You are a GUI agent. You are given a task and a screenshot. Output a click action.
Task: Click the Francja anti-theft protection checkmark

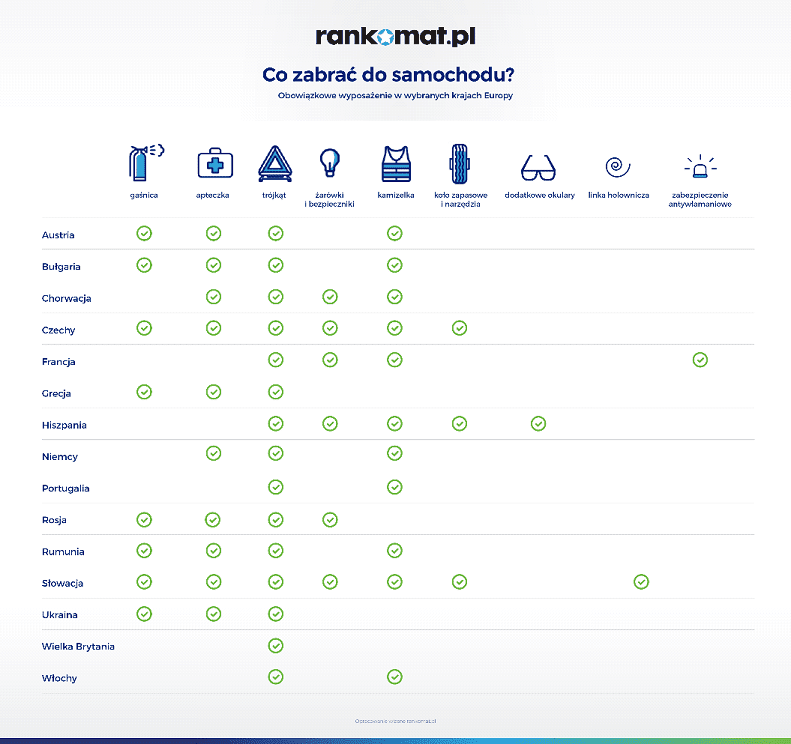pos(700,360)
